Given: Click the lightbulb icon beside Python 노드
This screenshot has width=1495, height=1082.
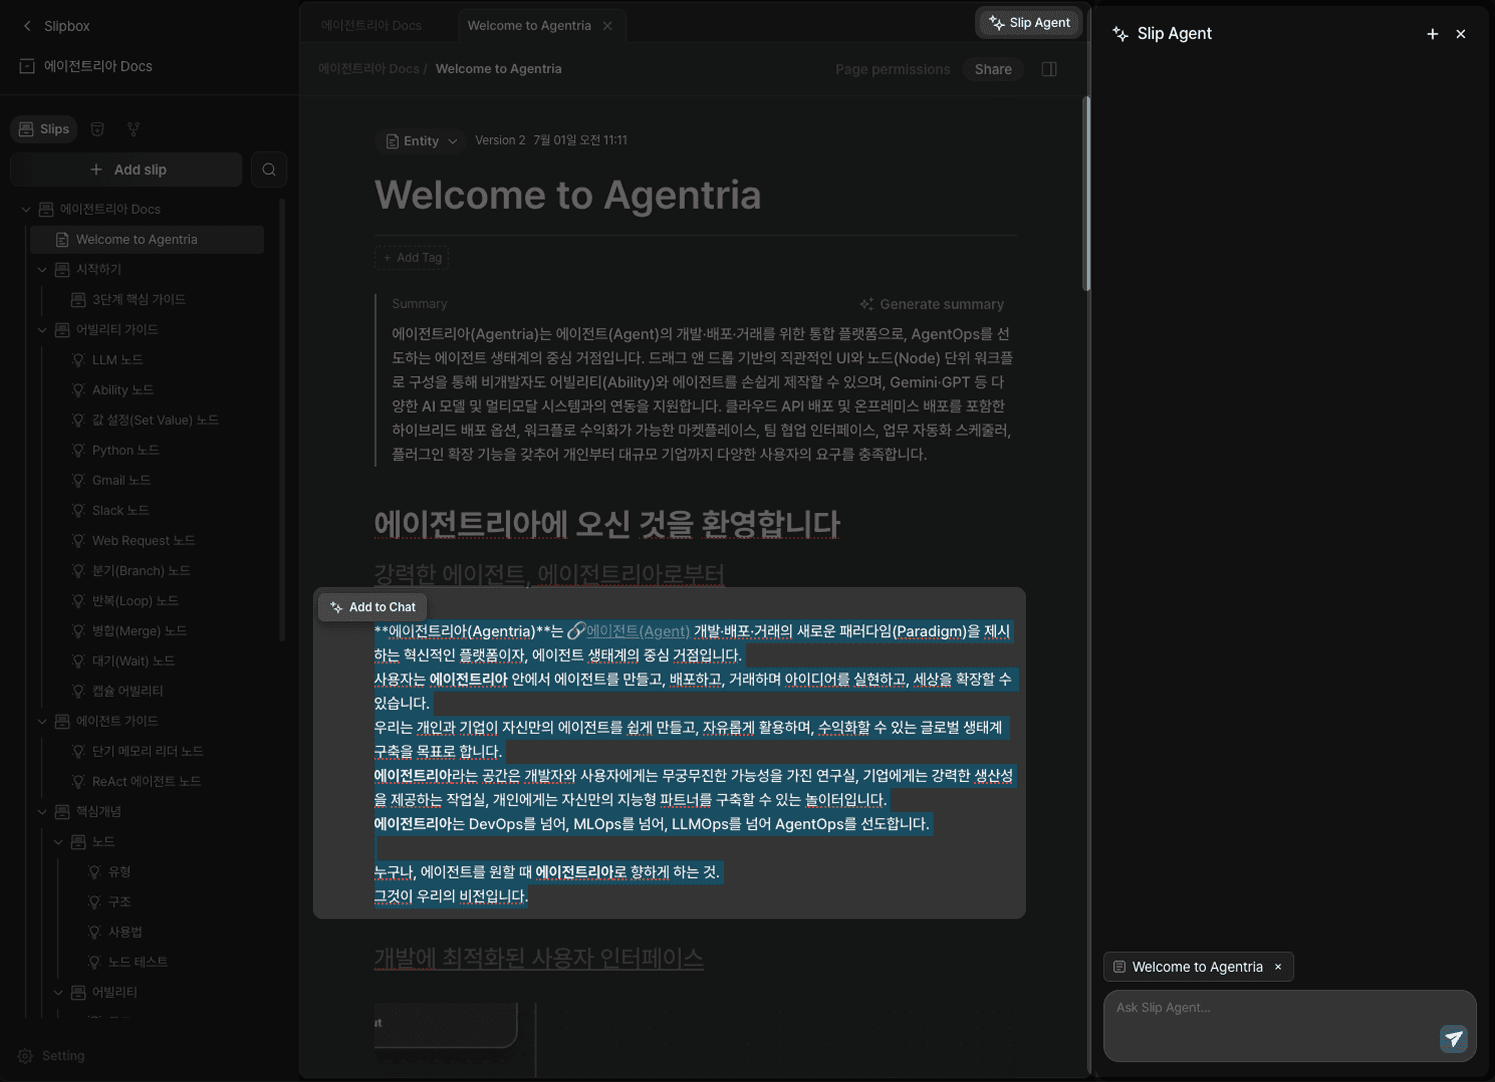Looking at the screenshot, I should (x=78, y=450).
